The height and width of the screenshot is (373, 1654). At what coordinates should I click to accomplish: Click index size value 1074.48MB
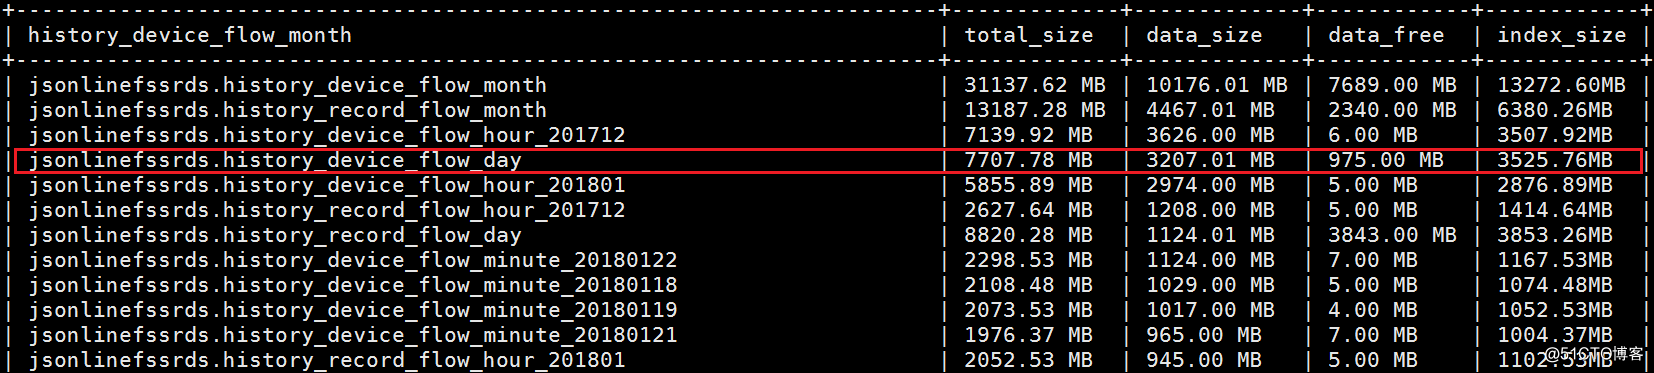(1555, 285)
